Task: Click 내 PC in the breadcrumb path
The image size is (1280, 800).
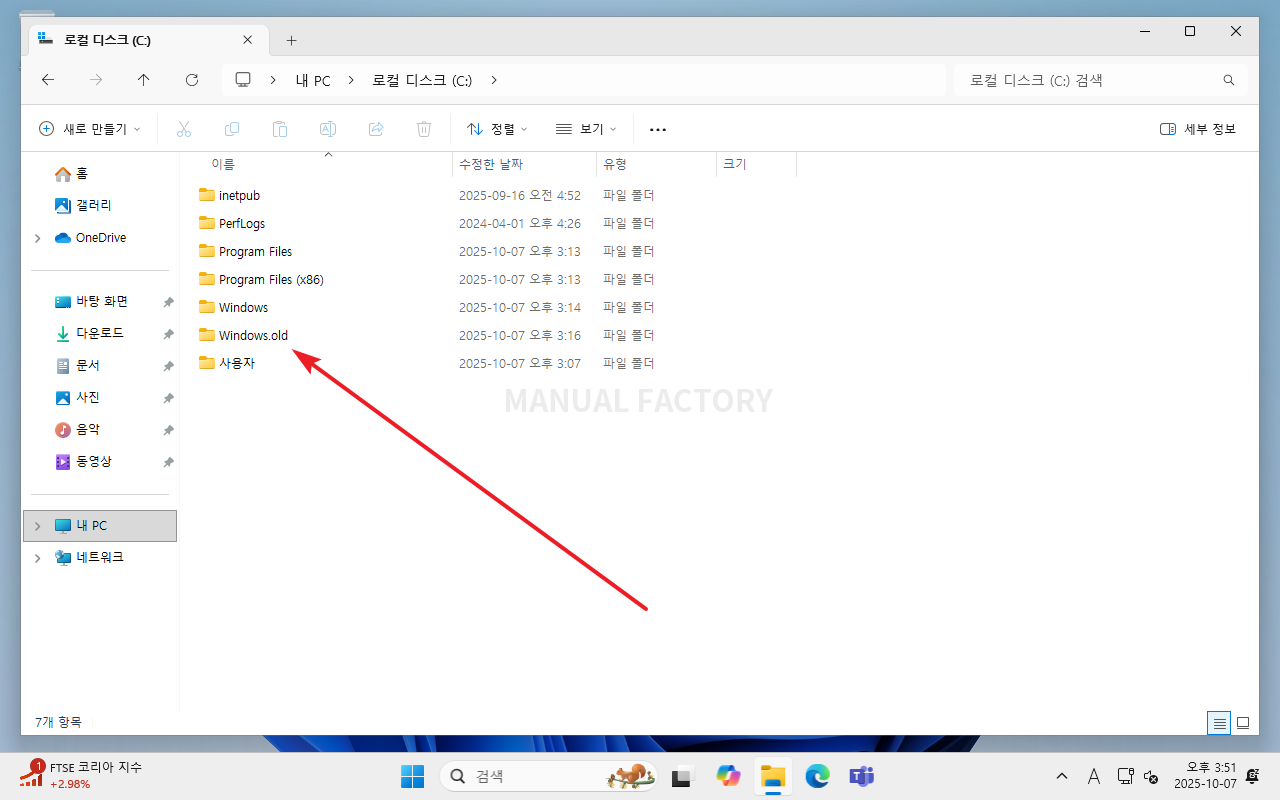Action: [313, 80]
